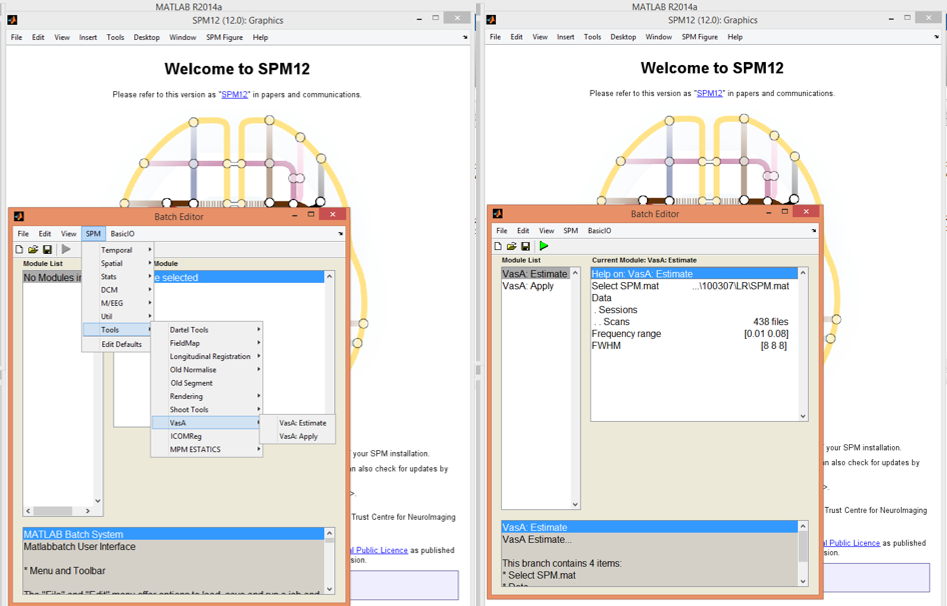947x606 pixels.
Task: Click the greyed-out Run Batch play icon
Action: (66, 249)
